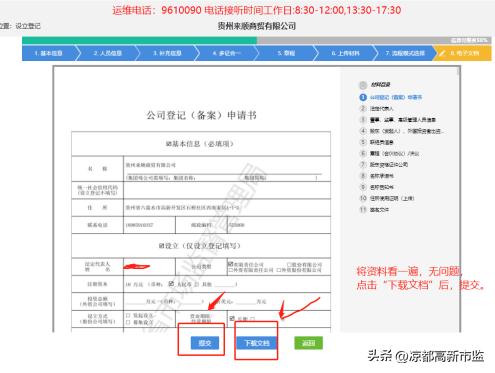Click the 邮政编码 postal code value cell

279,225
